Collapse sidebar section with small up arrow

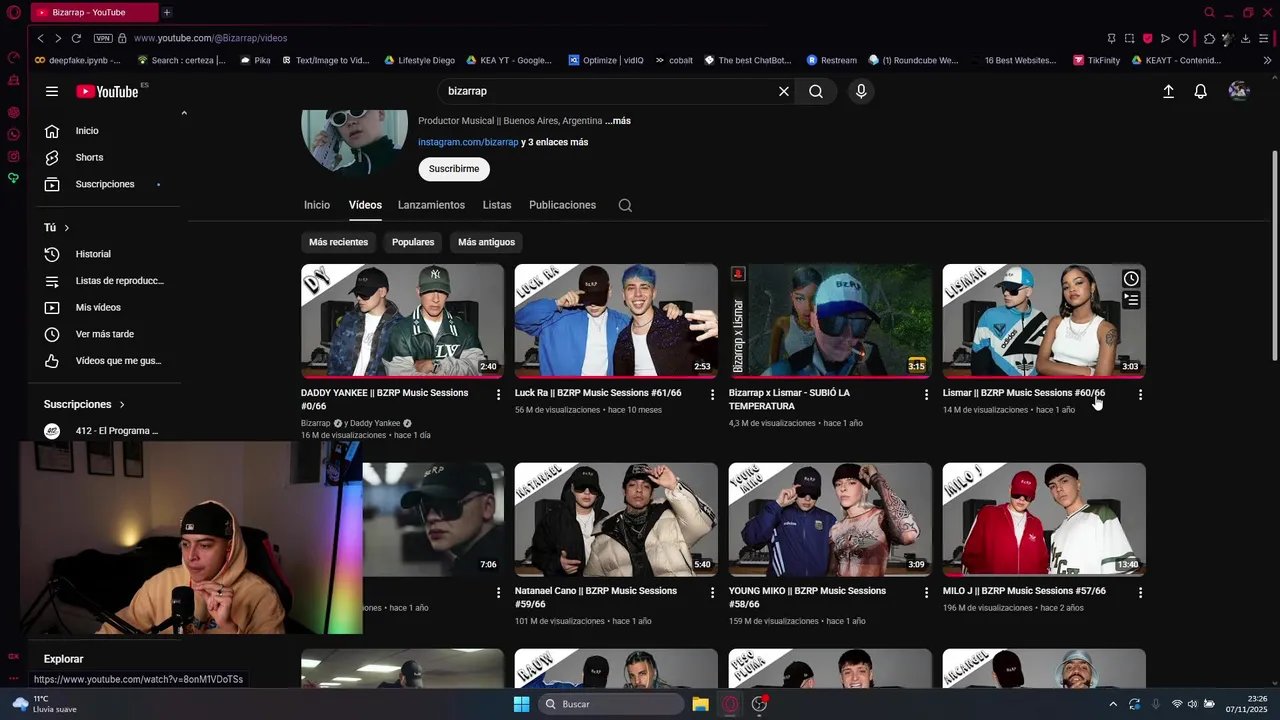click(x=184, y=113)
